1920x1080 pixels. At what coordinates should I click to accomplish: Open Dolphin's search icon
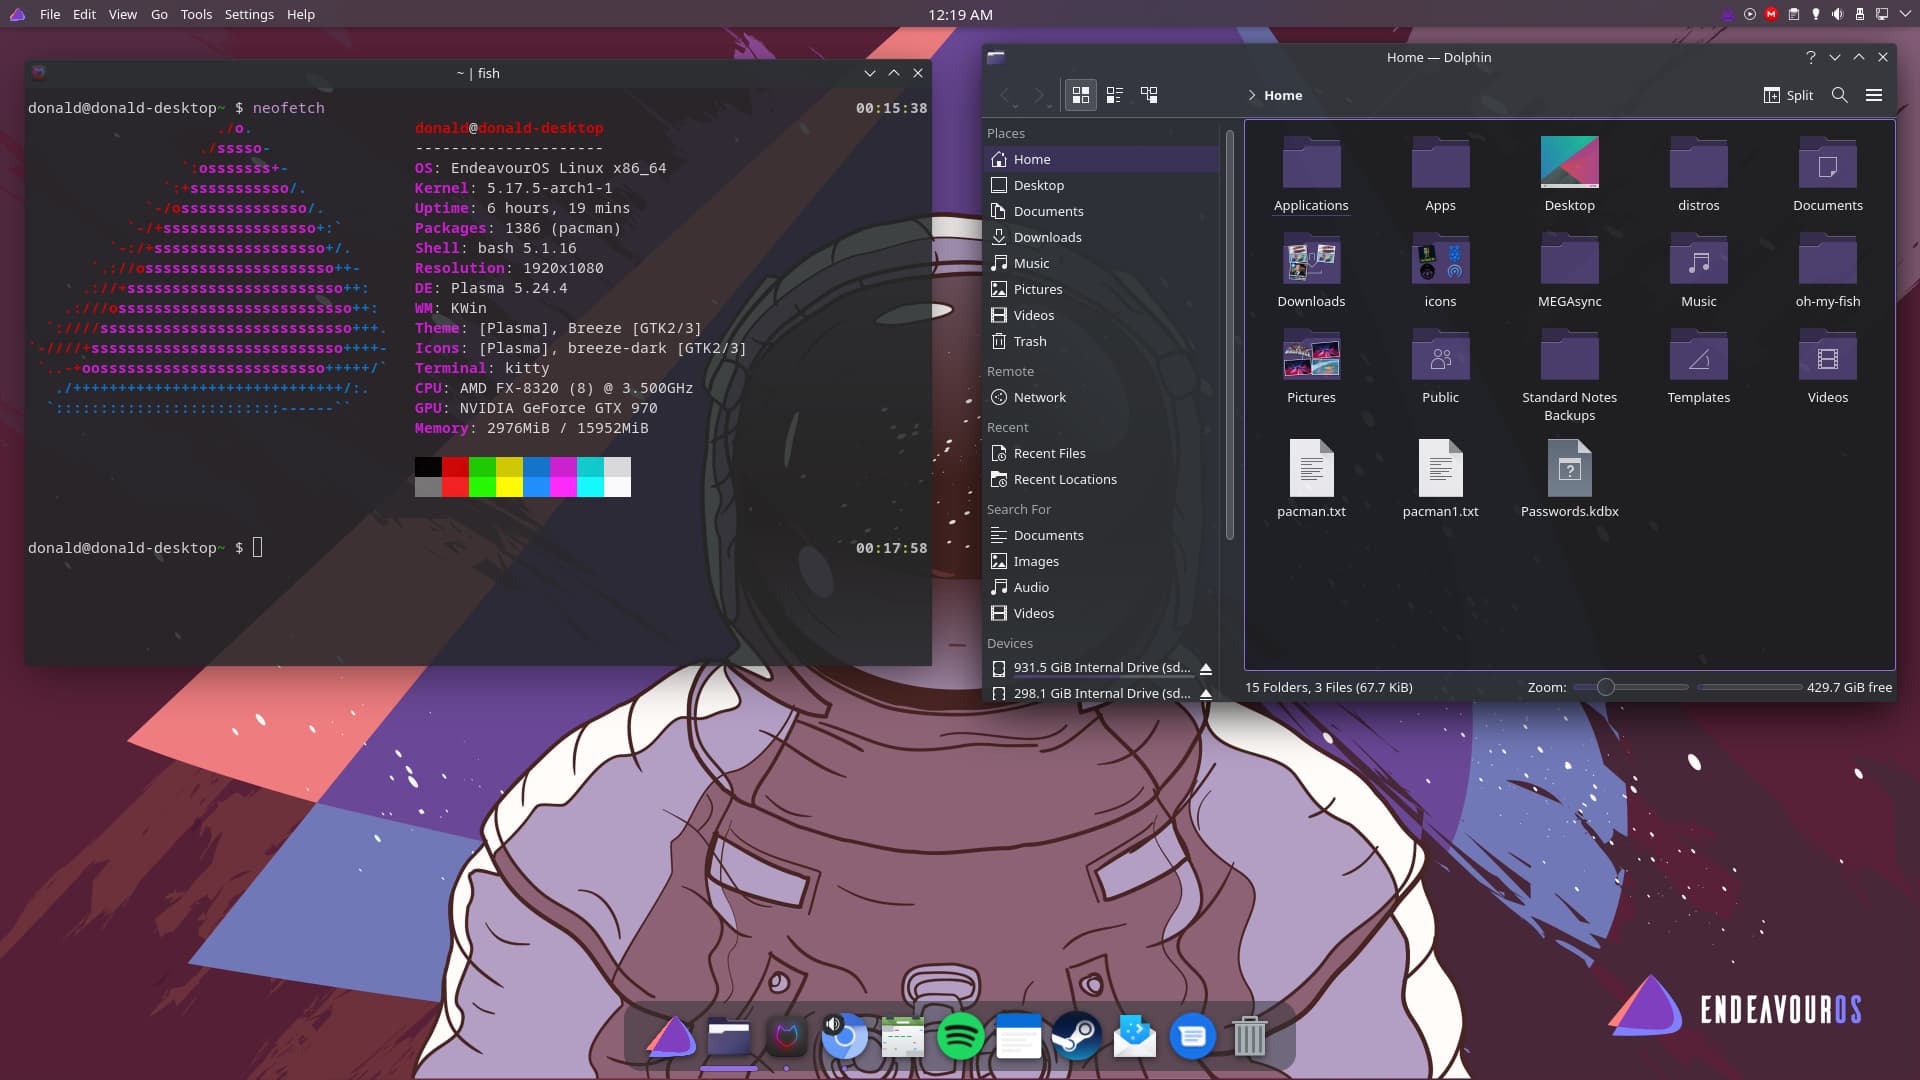pyautogui.click(x=1839, y=95)
